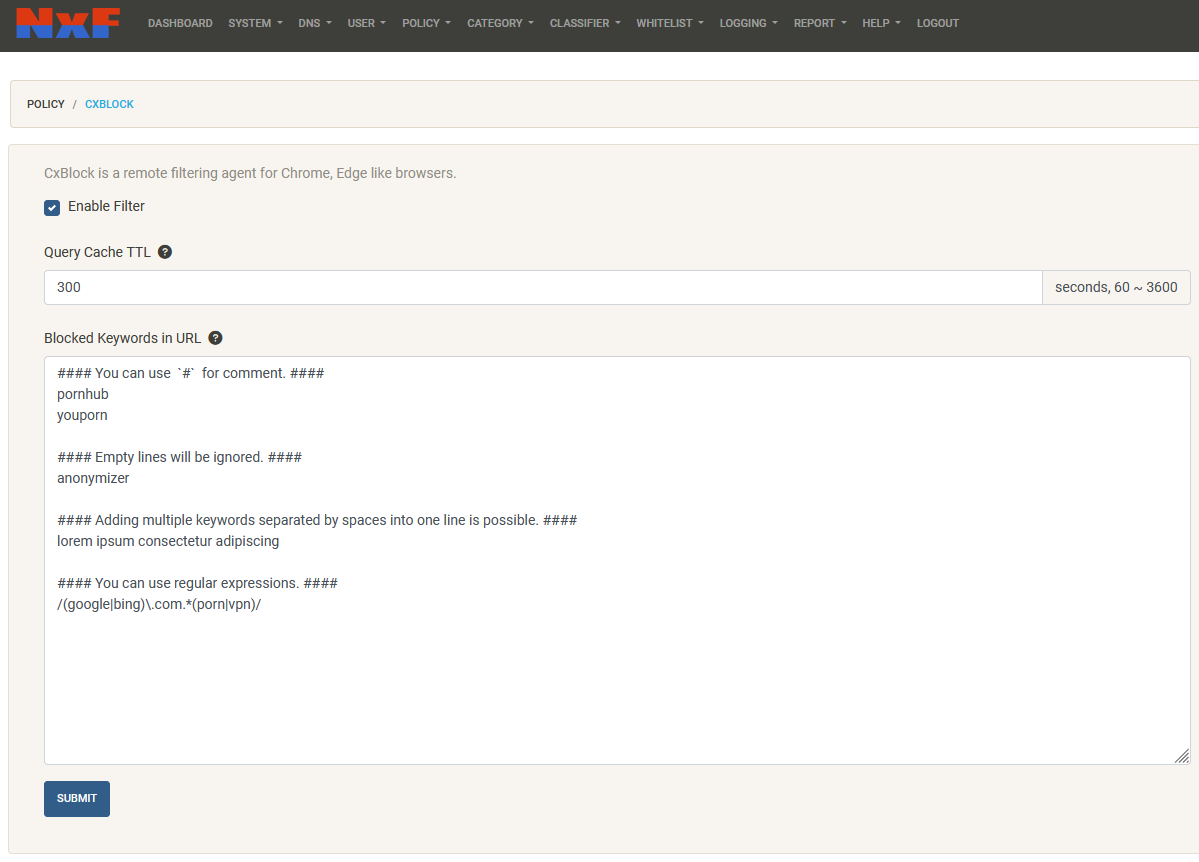Open the POLICY dropdown
The image size is (1199, 862).
pos(426,23)
